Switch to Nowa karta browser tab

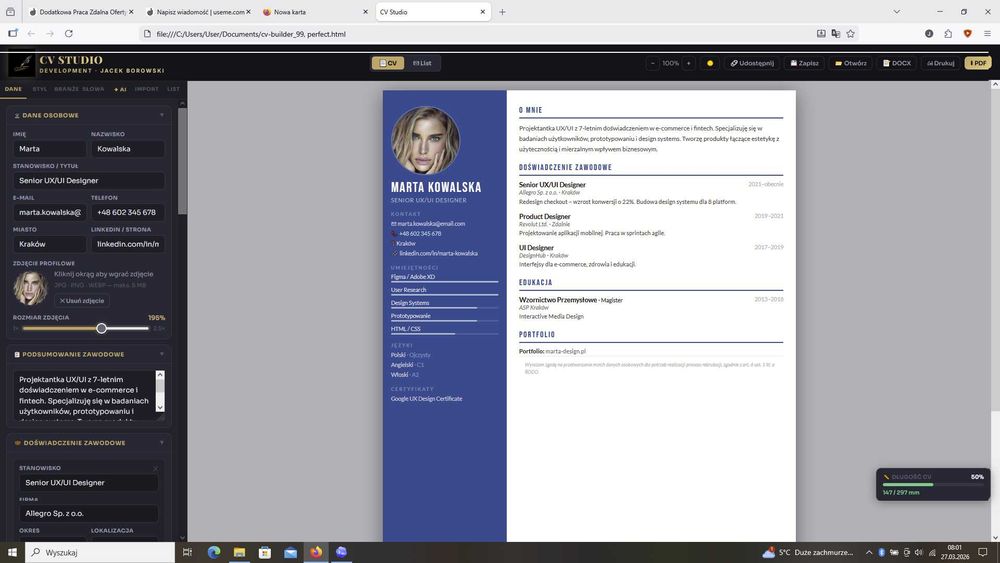click(x=314, y=12)
